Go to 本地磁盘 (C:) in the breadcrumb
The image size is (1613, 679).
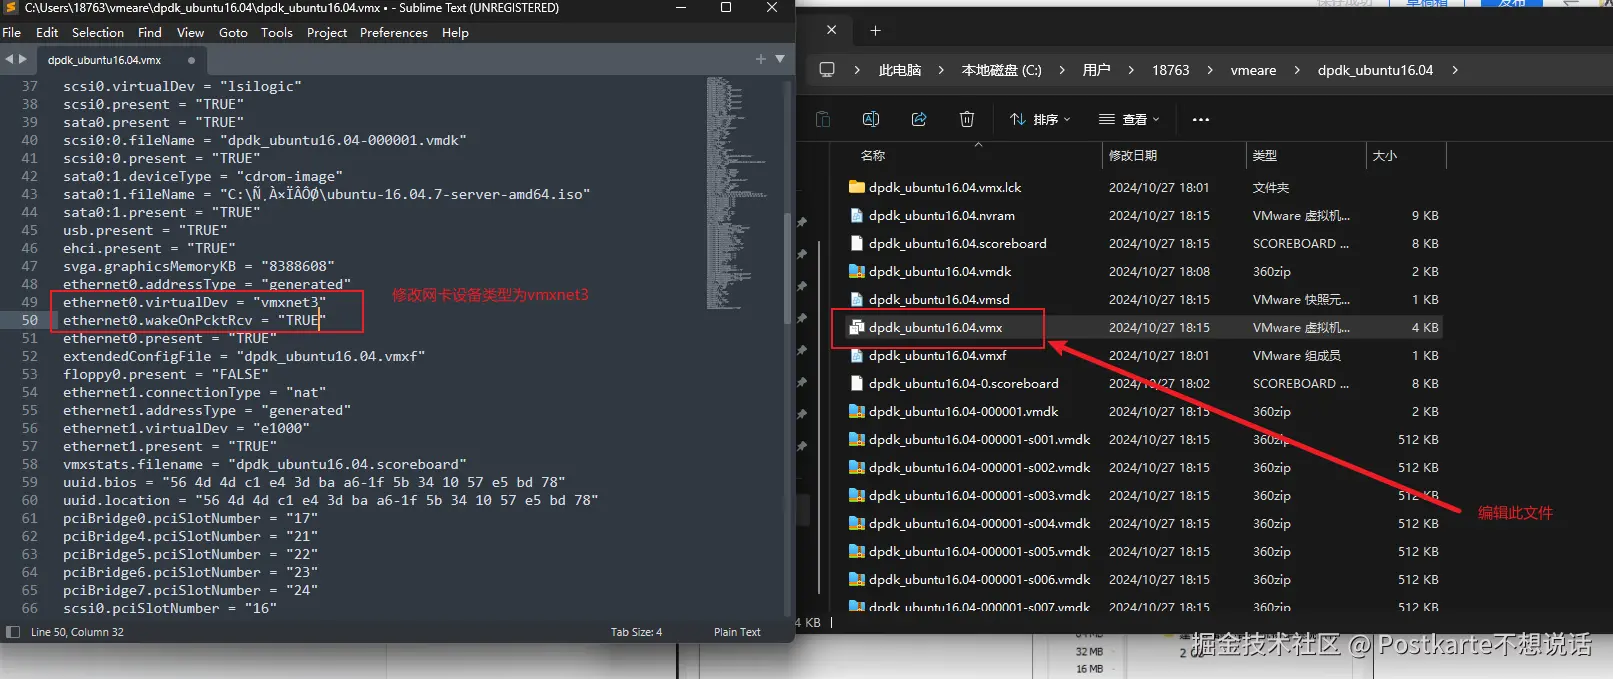click(1001, 70)
